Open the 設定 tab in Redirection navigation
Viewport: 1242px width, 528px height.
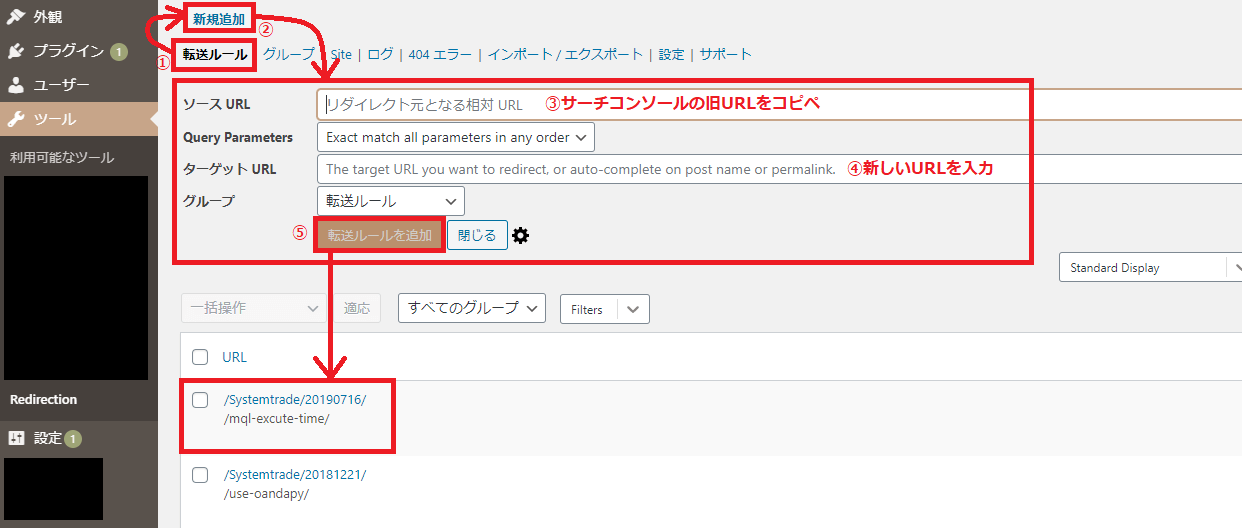pyautogui.click(x=672, y=54)
